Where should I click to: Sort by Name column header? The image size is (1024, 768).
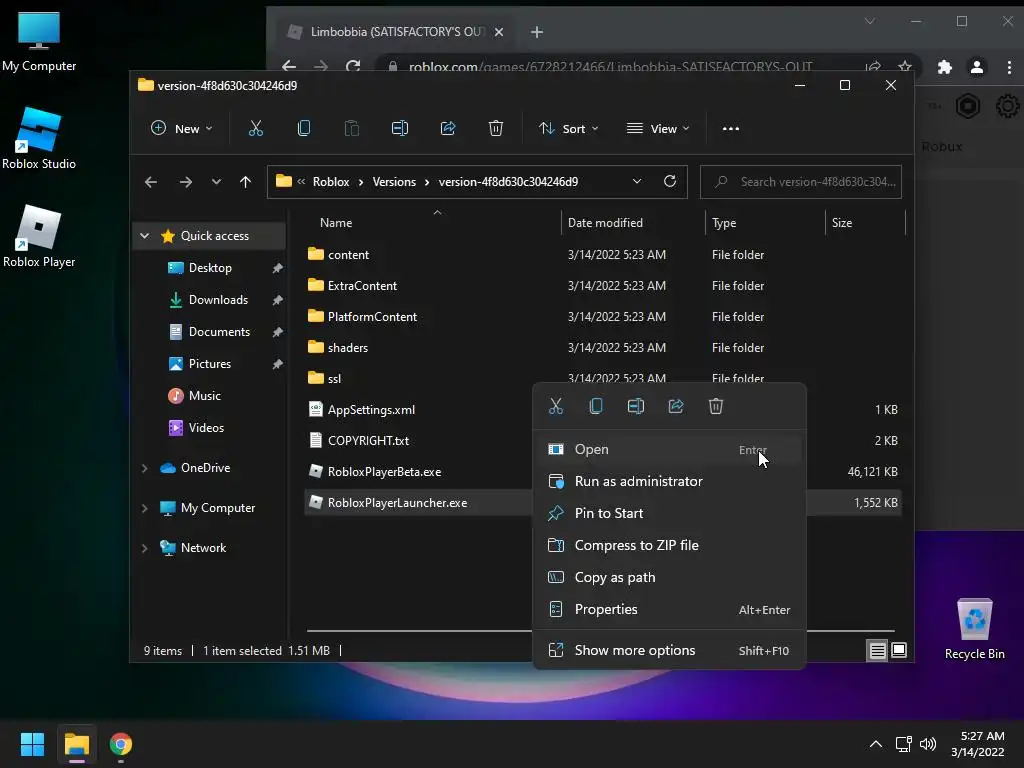pos(336,223)
